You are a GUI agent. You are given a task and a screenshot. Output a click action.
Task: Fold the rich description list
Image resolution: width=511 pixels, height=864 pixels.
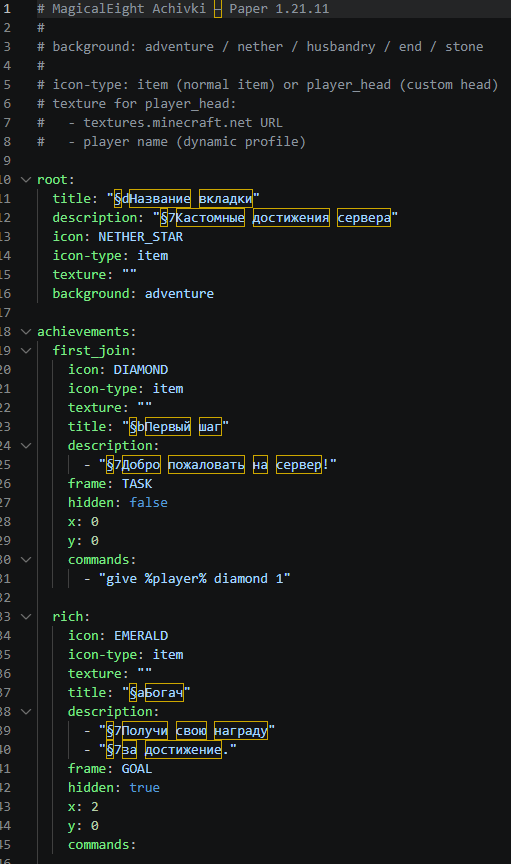pos(26,711)
